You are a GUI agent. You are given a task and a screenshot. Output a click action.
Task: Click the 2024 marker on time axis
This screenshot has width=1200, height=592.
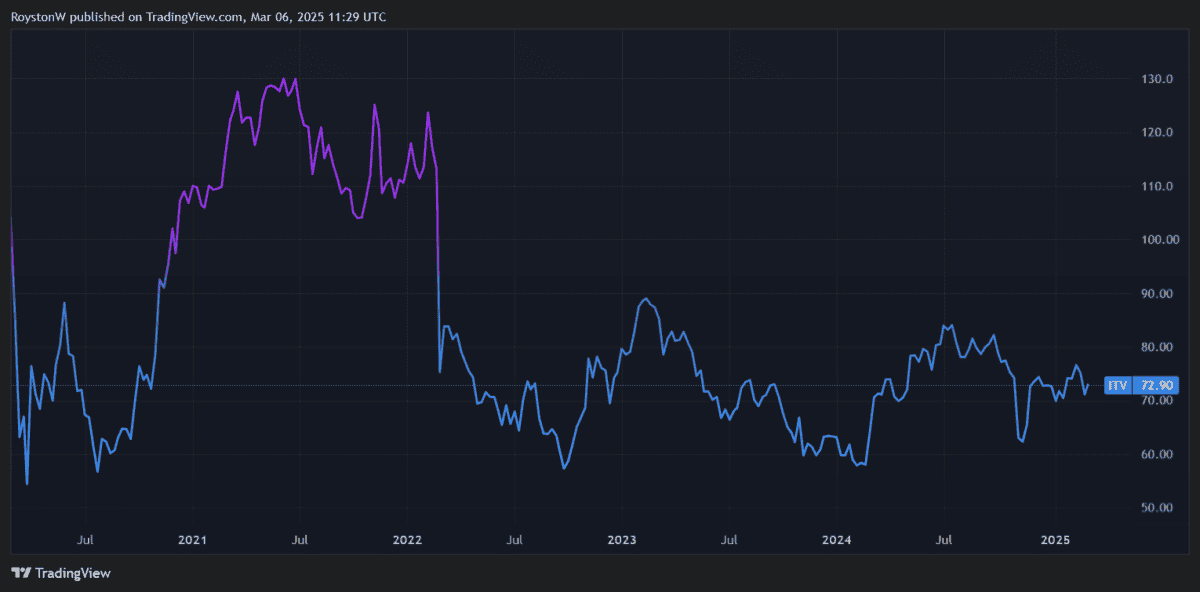pos(837,540)
